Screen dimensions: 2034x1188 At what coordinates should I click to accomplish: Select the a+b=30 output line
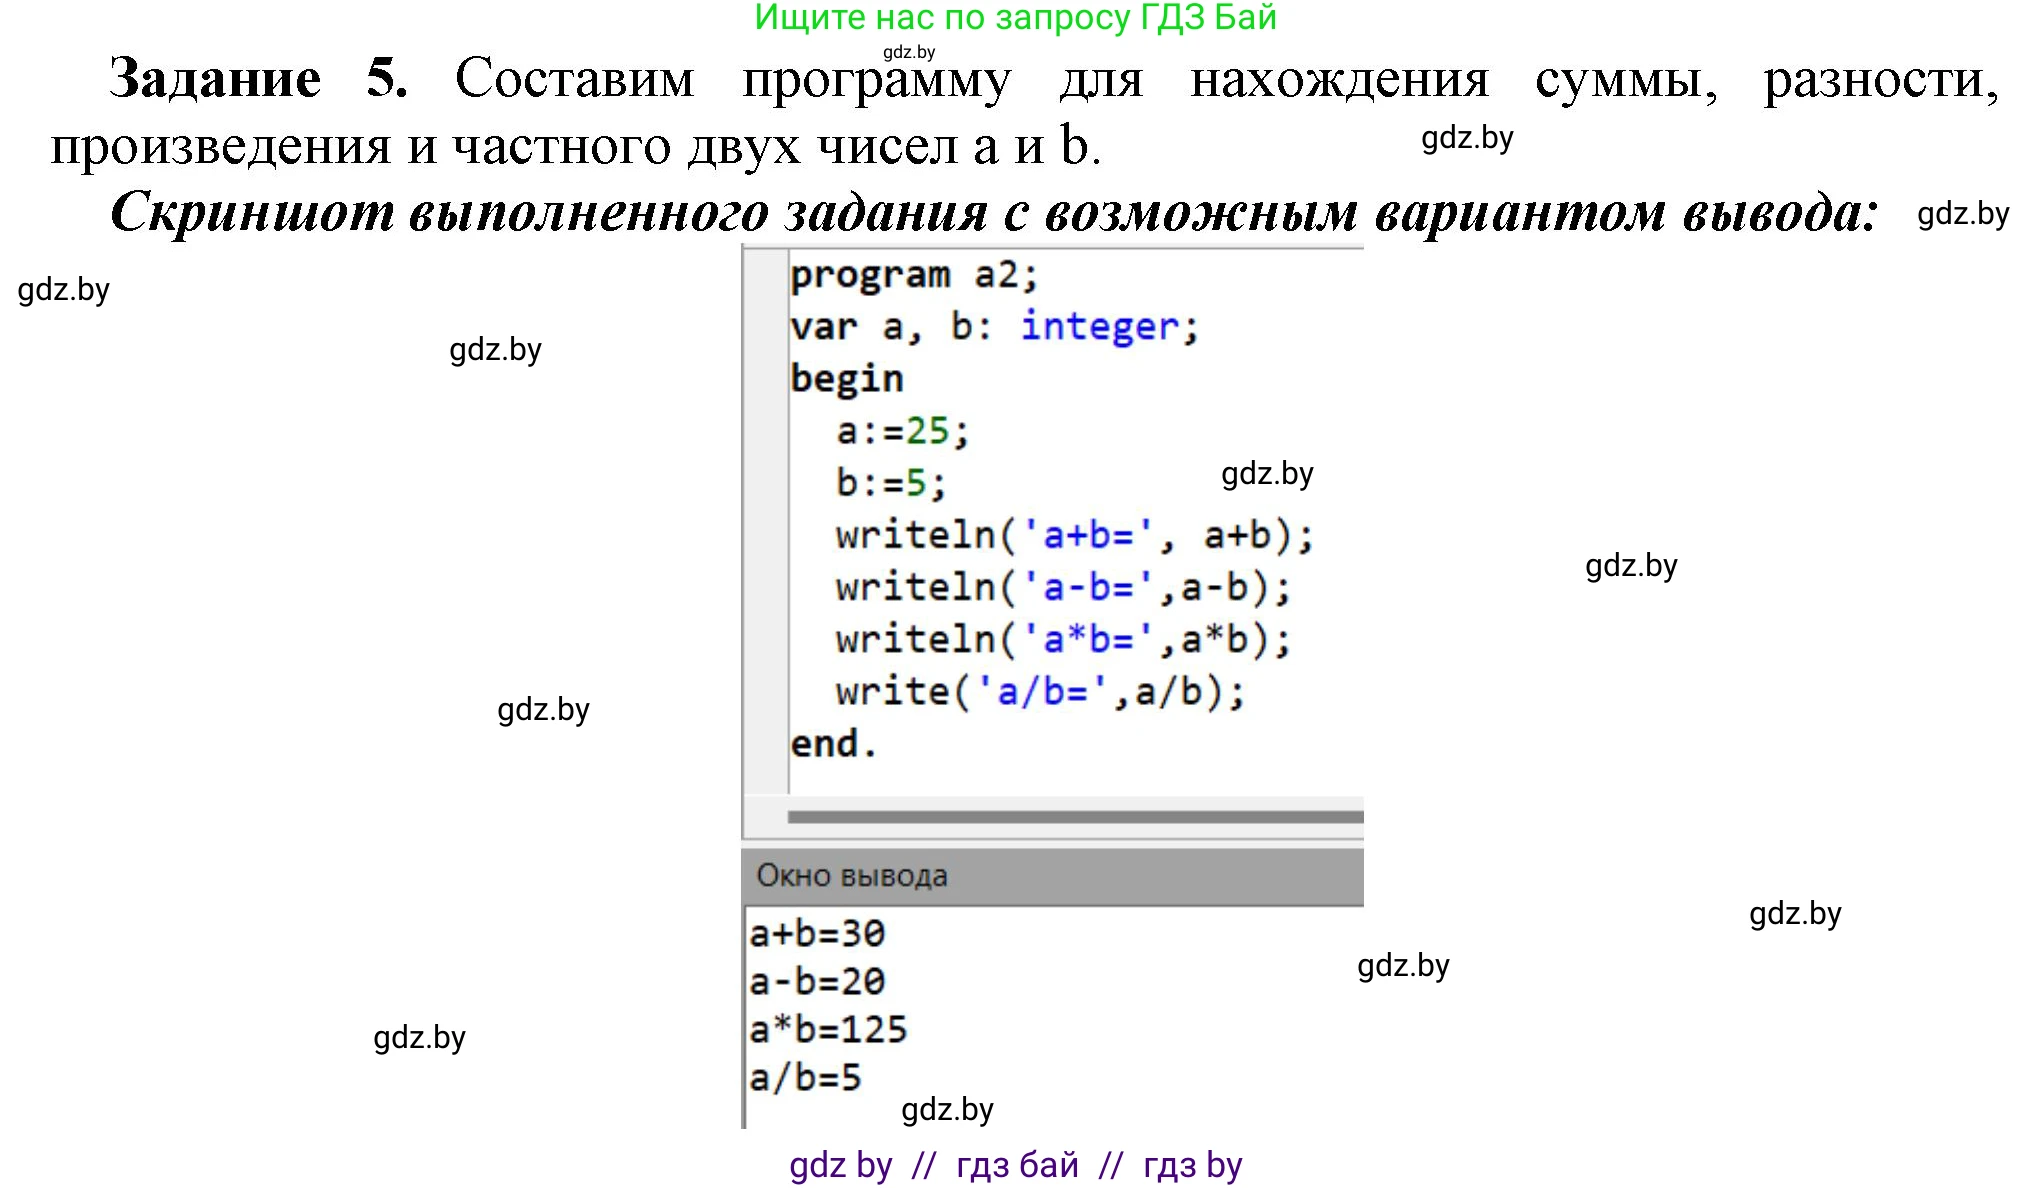[x=815, y=932]
